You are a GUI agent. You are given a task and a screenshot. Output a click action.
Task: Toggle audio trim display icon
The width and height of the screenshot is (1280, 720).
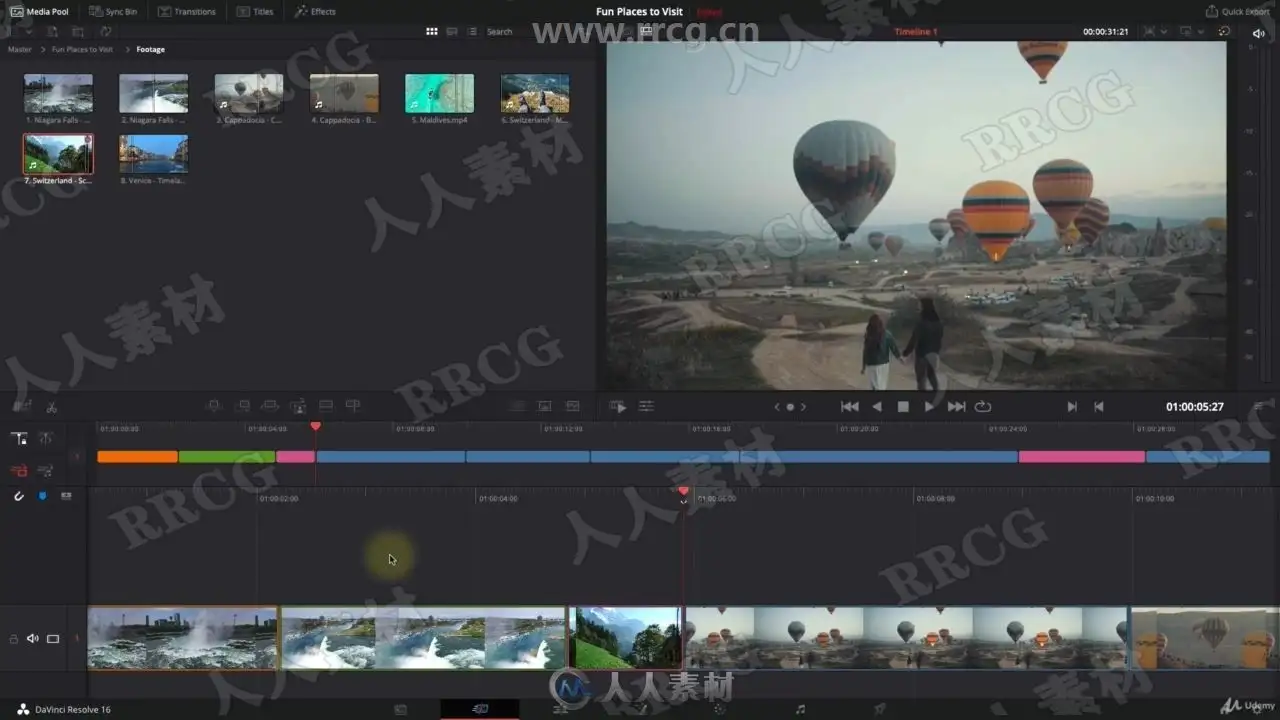coord(66,496)
